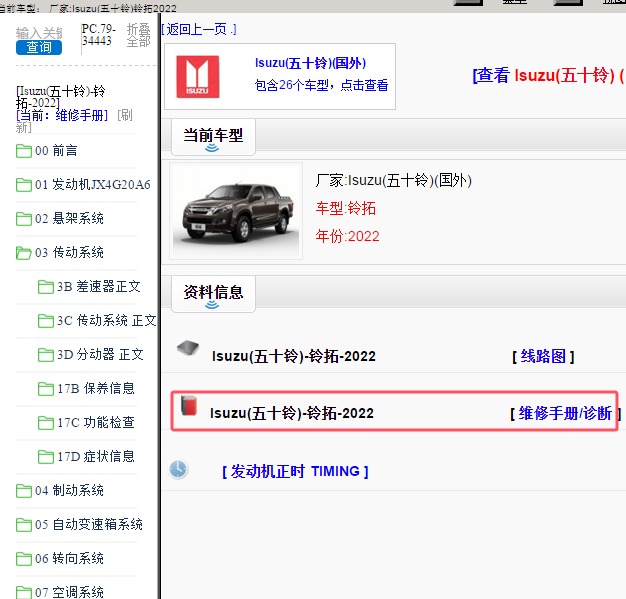
Task: Click the 厂家:Isuzu(五十铃)(国外) manufacturer text
Action: pos(394,180)
